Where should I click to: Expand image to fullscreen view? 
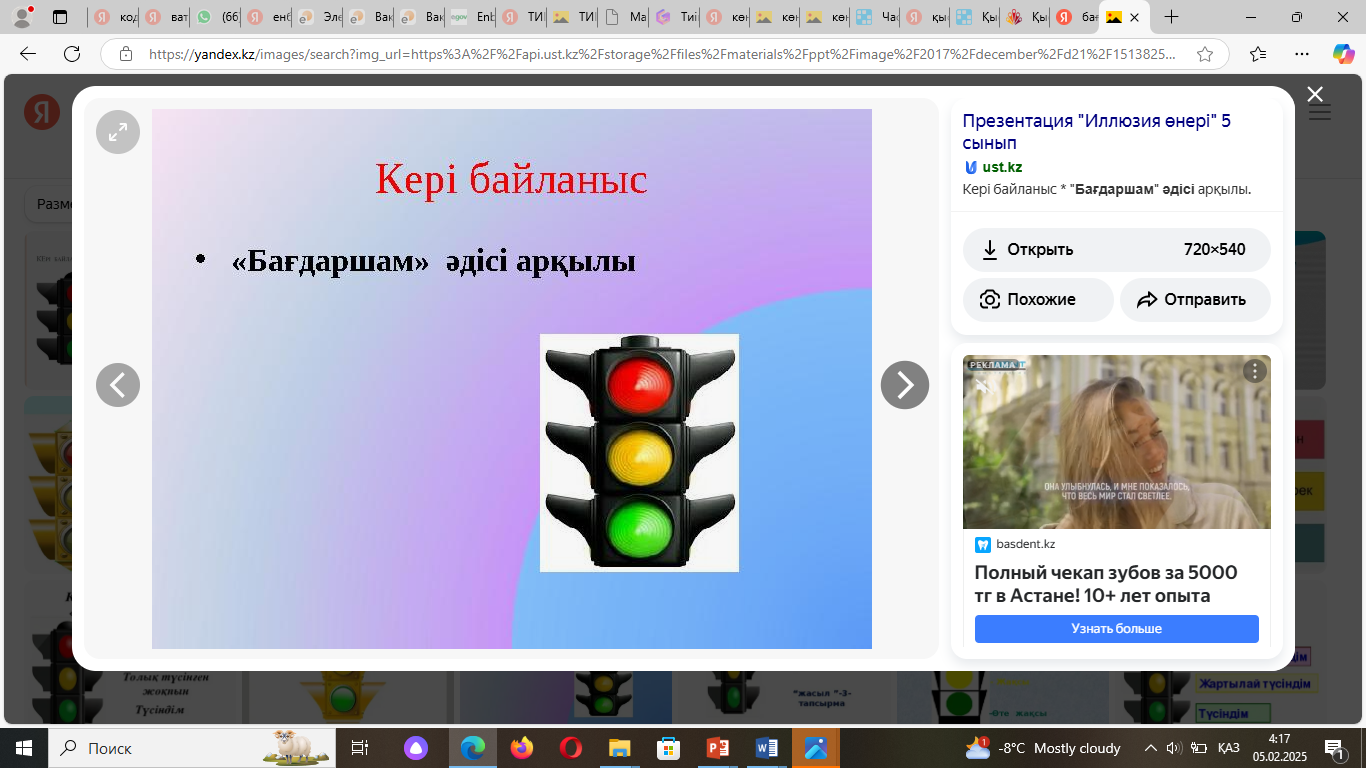tap(118, 132)
